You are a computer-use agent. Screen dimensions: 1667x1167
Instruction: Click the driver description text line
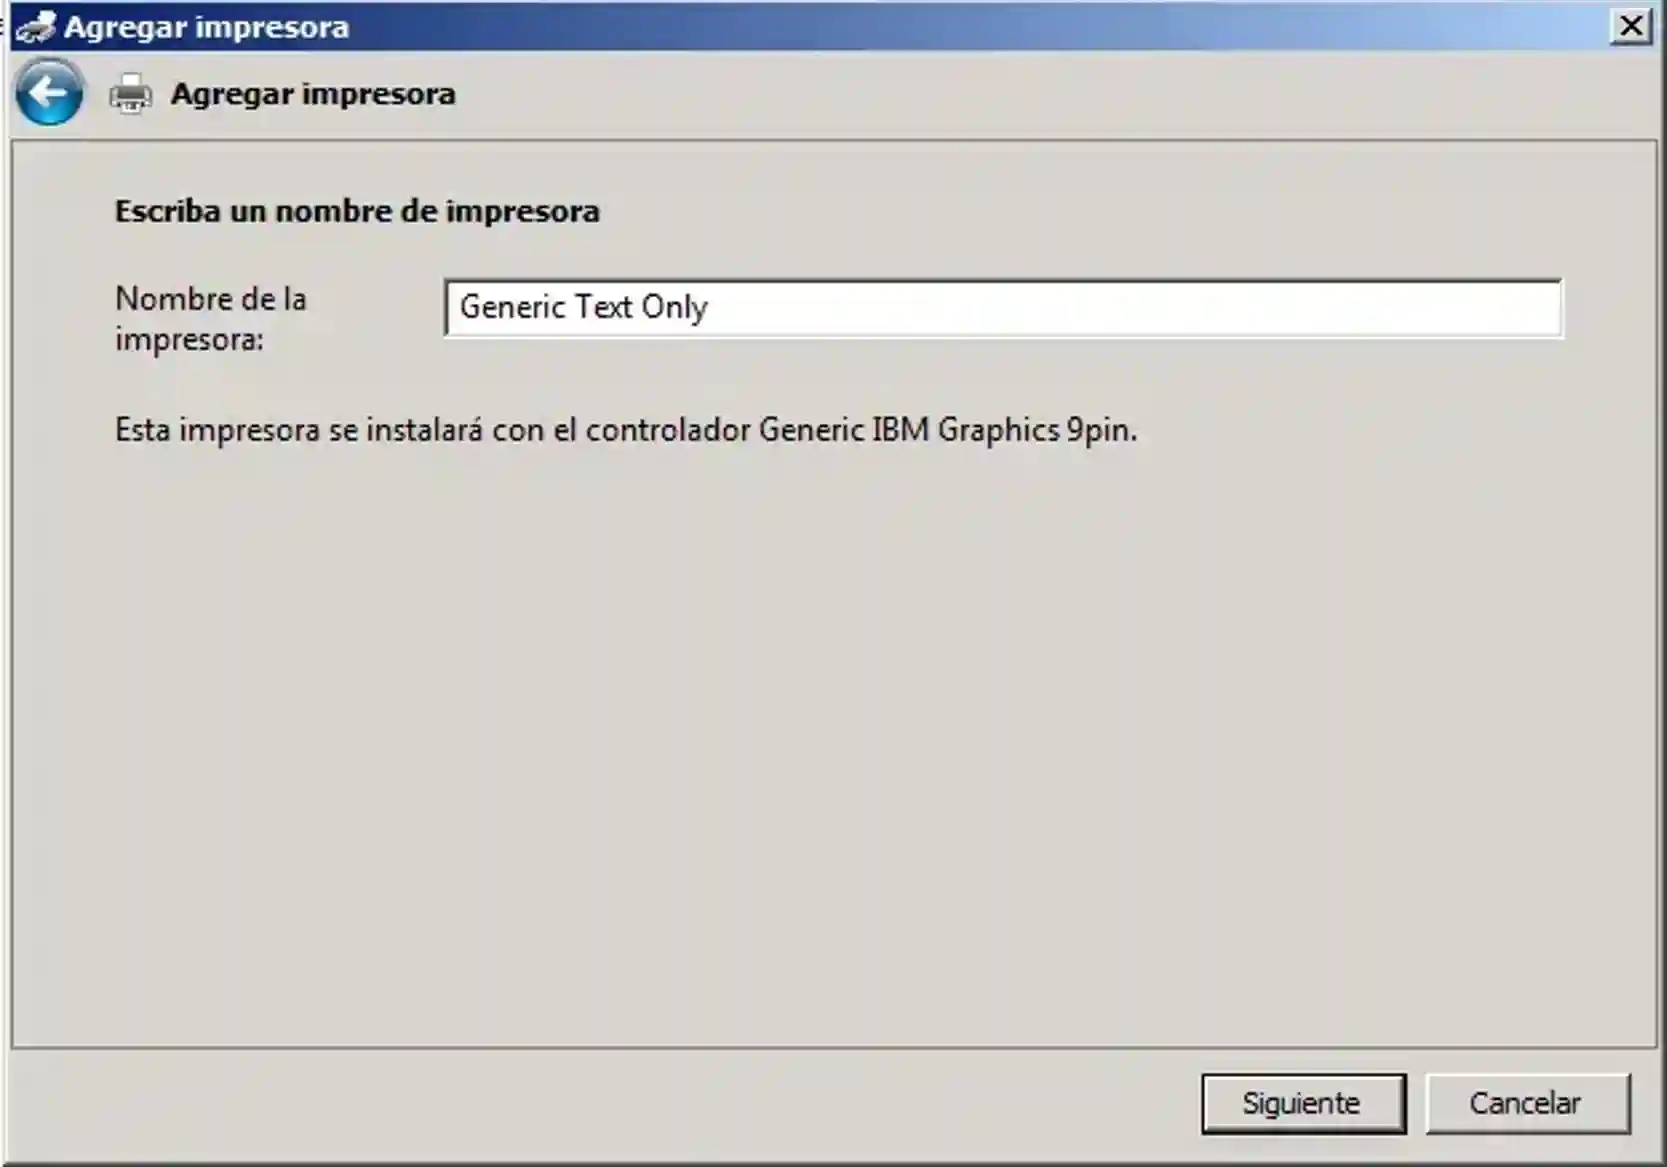[626, 430]
